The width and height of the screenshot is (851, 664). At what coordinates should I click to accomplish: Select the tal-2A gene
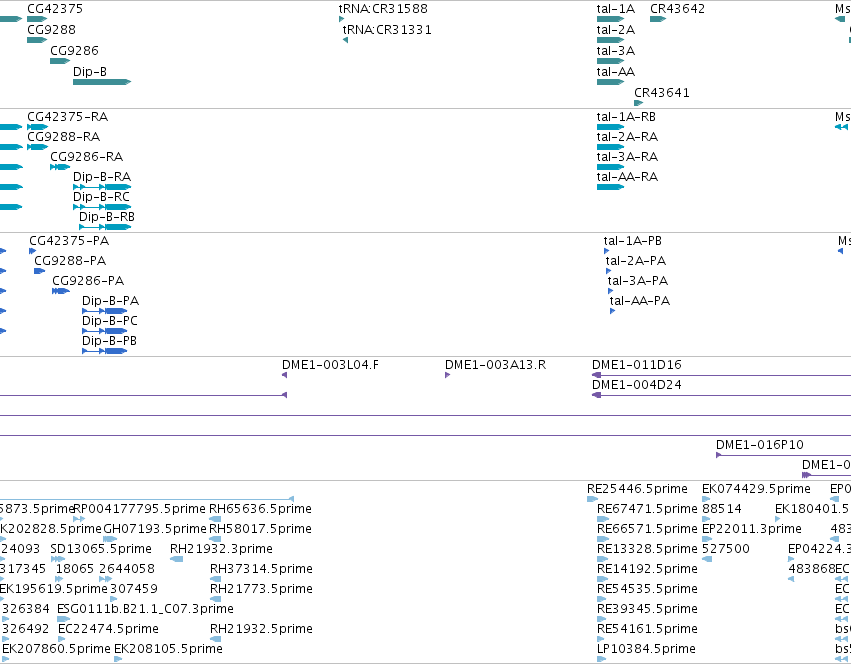pyautogui.click(x=611, y=40)
